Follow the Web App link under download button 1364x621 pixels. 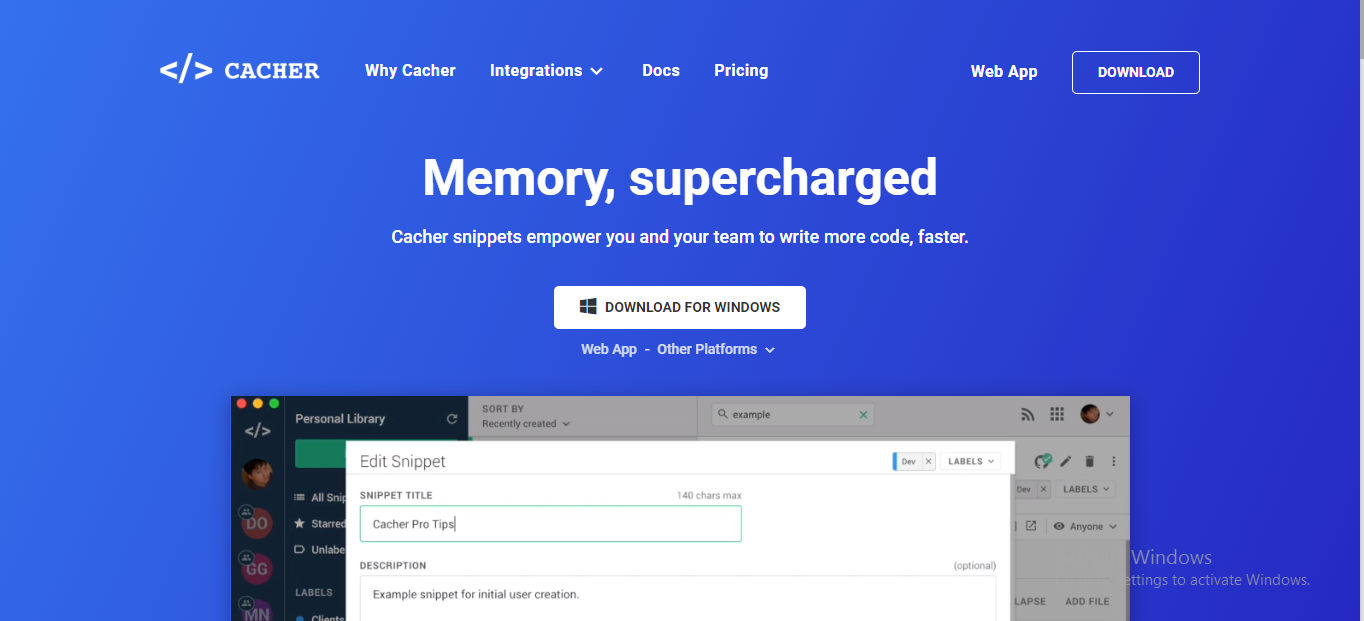(609, 349)
